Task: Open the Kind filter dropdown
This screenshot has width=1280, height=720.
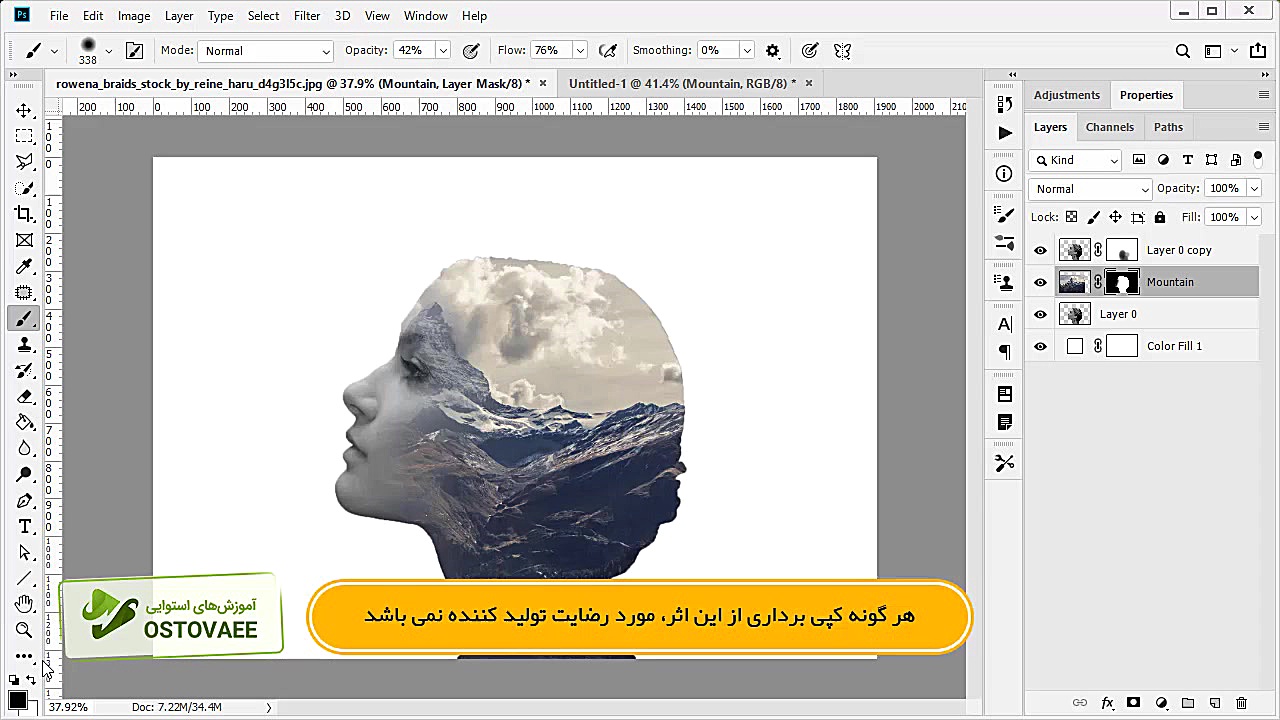Action: [1075, 160]
